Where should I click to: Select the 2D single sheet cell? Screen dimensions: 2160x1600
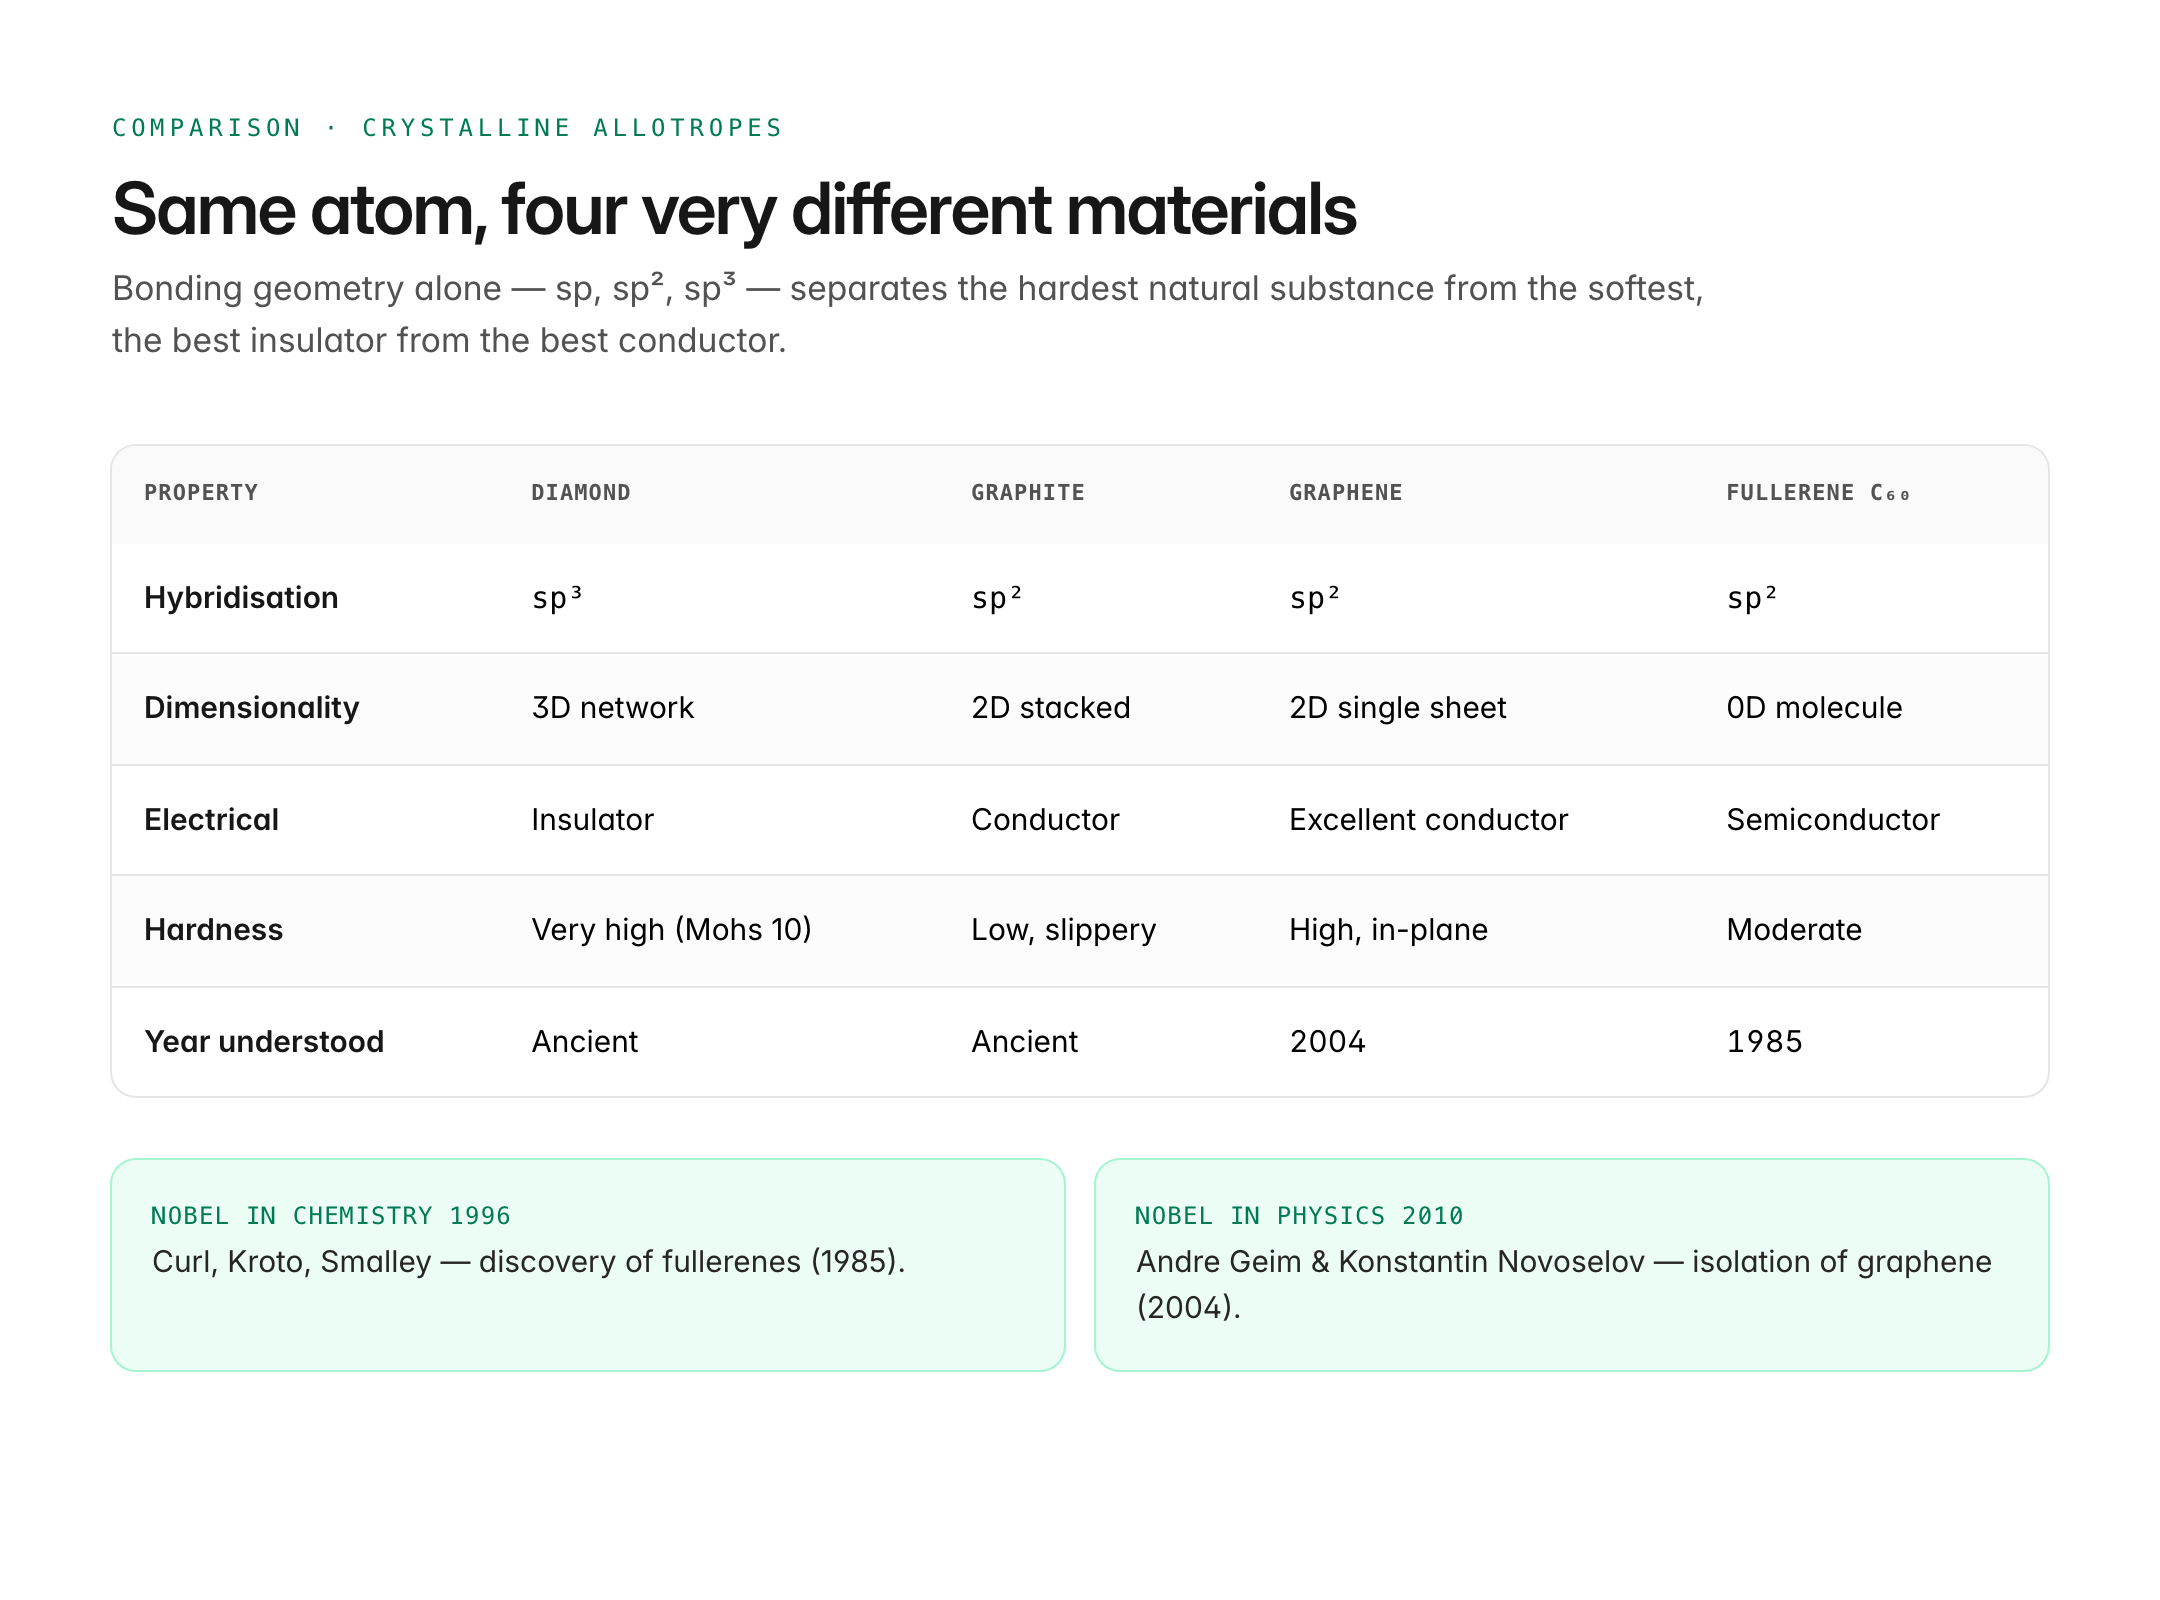[1397, 708]
